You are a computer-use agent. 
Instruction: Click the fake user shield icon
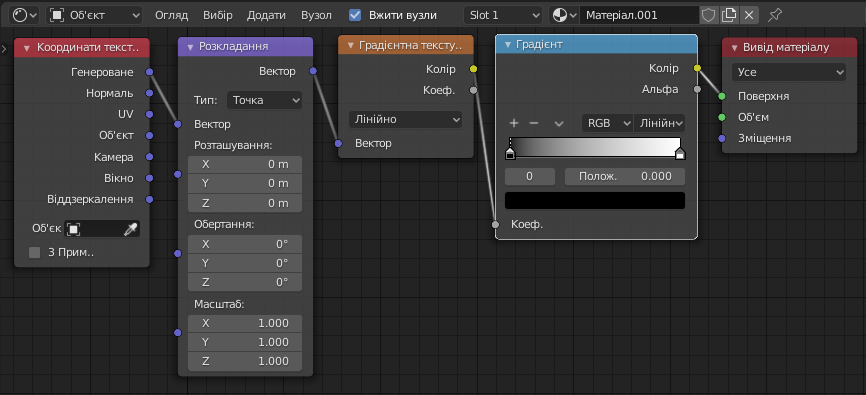(x=709, y=15)
